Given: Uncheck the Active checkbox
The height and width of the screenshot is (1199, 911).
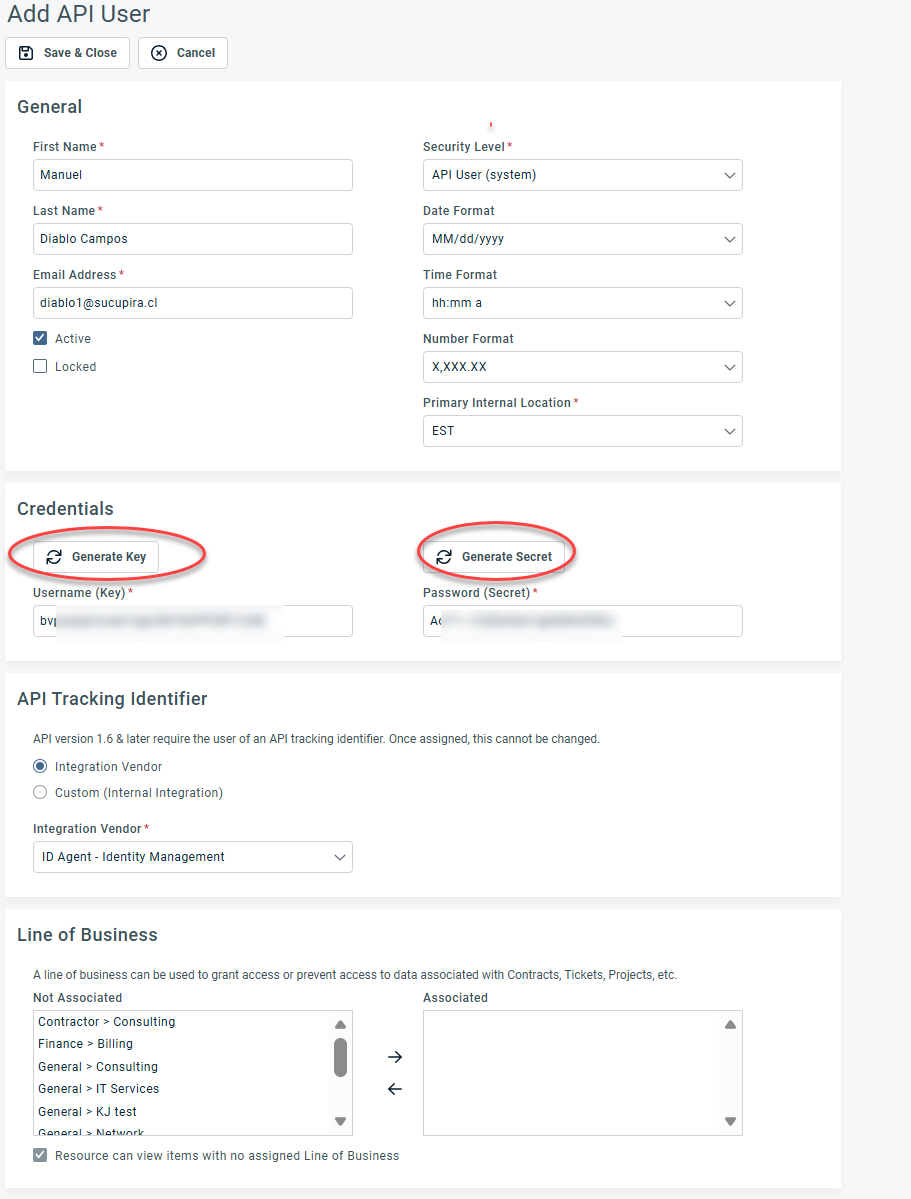Looking at the screenshot, I should click(x=41, y=339).
